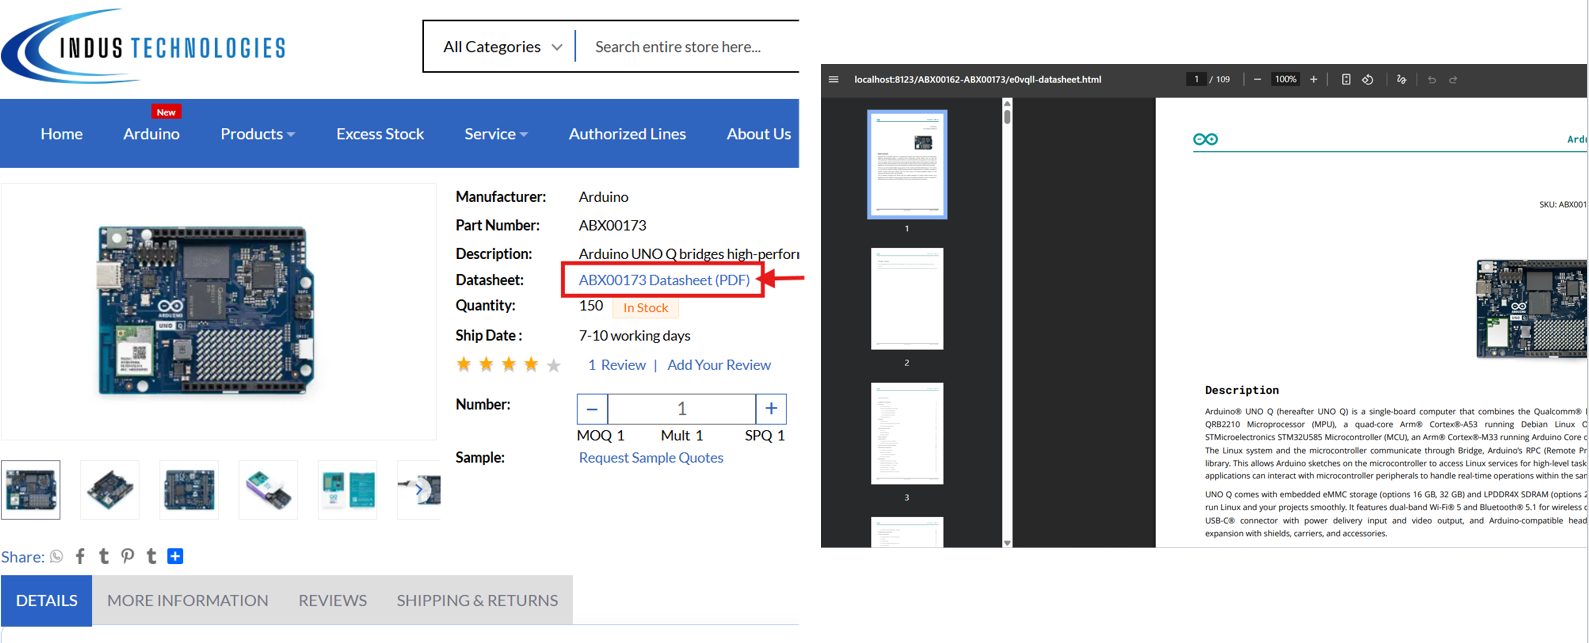Decrease quantity with the minus button
Screen dimensions: 1589x643
[x=592, y=409]
